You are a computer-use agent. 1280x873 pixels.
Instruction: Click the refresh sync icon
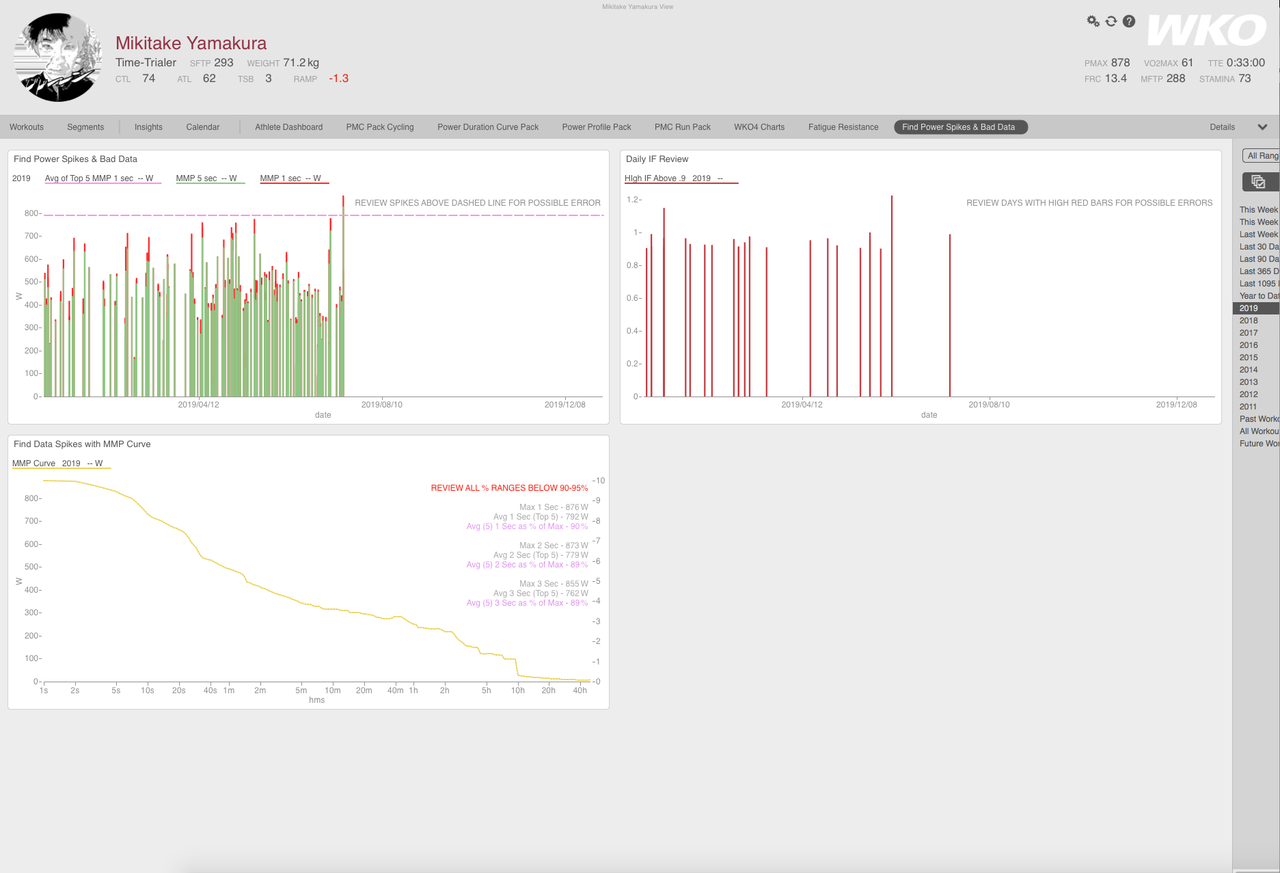pos(1111,21)
